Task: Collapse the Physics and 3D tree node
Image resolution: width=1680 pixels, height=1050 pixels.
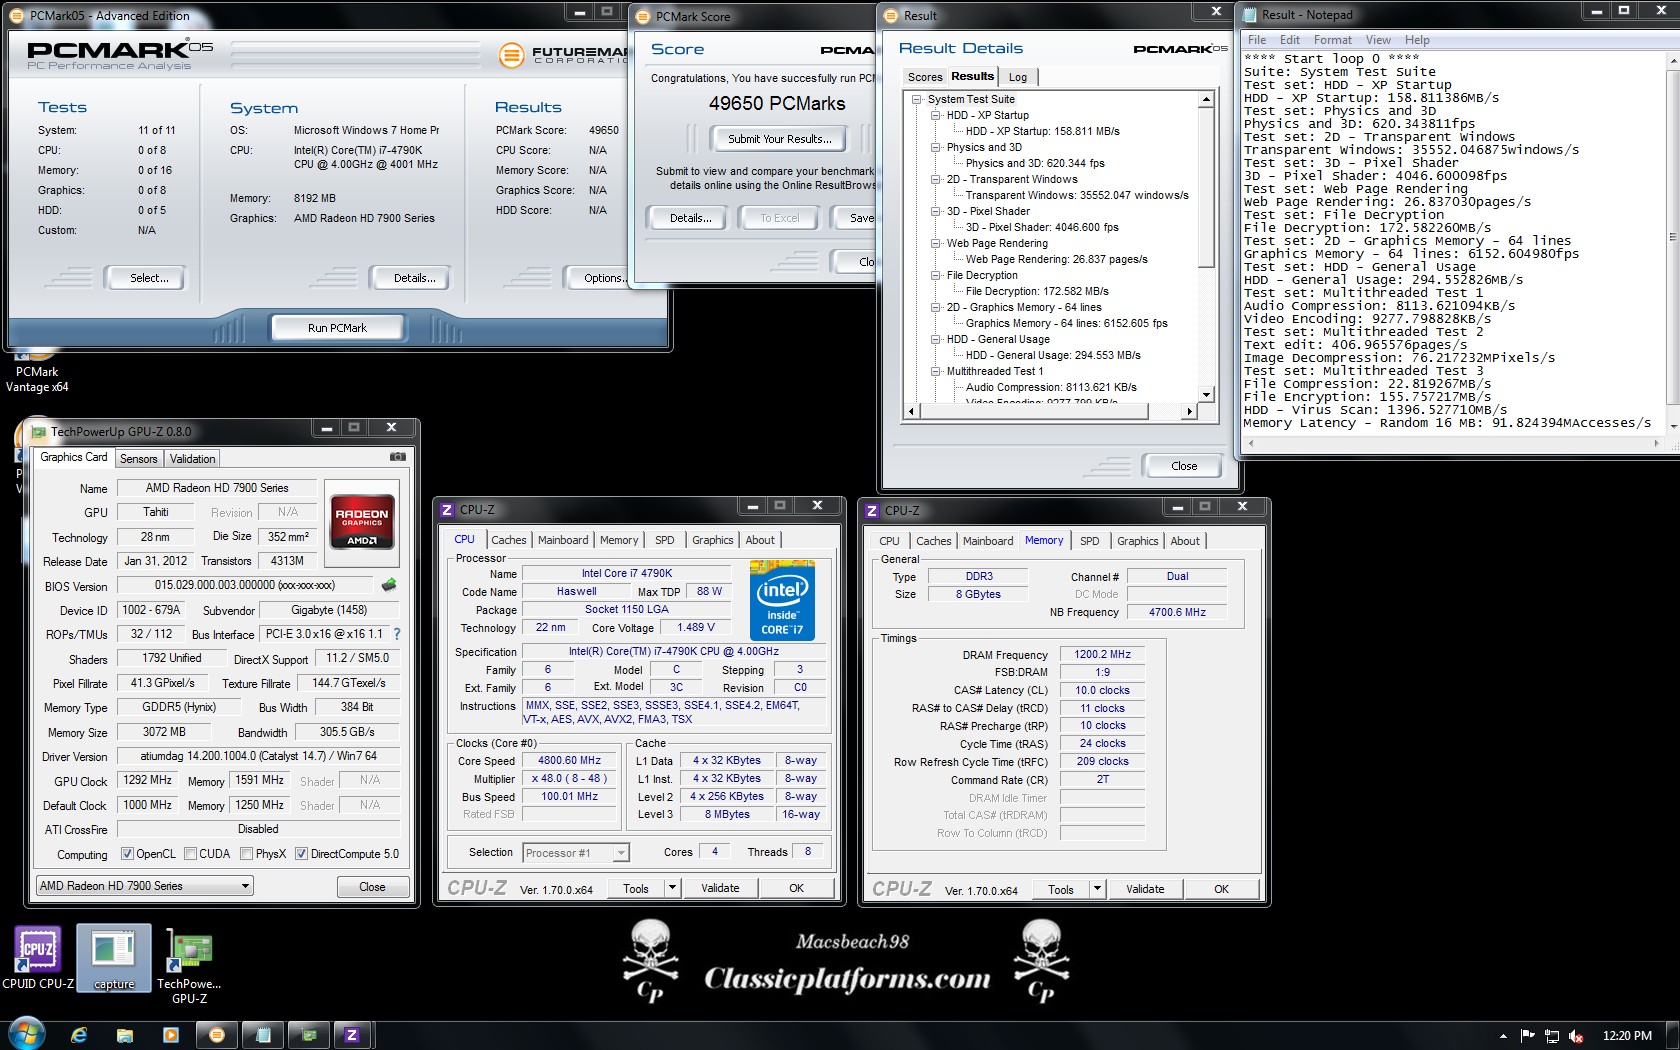Action: click(x=936, y=147)
